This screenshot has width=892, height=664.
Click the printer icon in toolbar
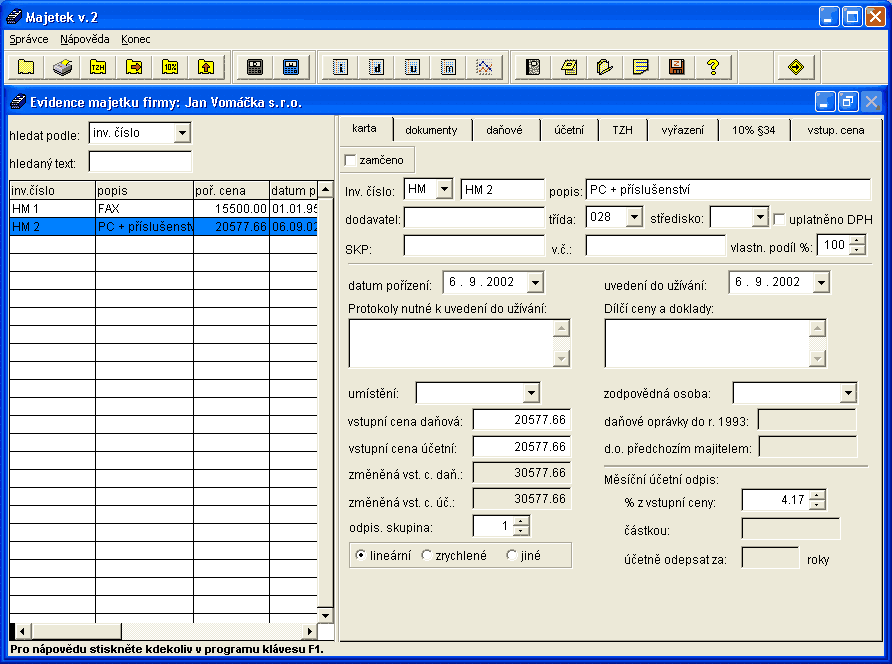(62, 67)
